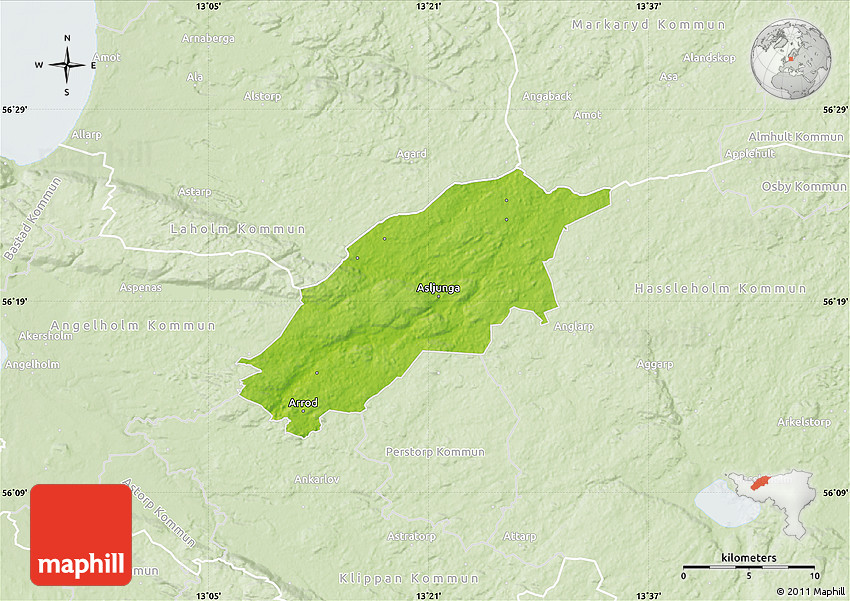Select the Arrod town marker dot
This screenshot has width=850, height=601.
coord(303,411)
